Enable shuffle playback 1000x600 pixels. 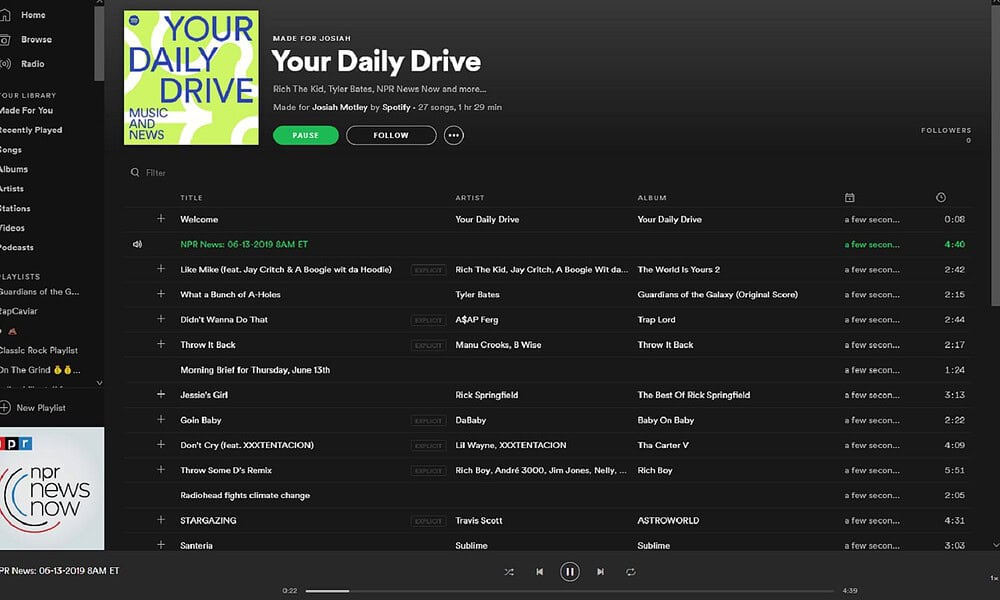coord(508,571)
